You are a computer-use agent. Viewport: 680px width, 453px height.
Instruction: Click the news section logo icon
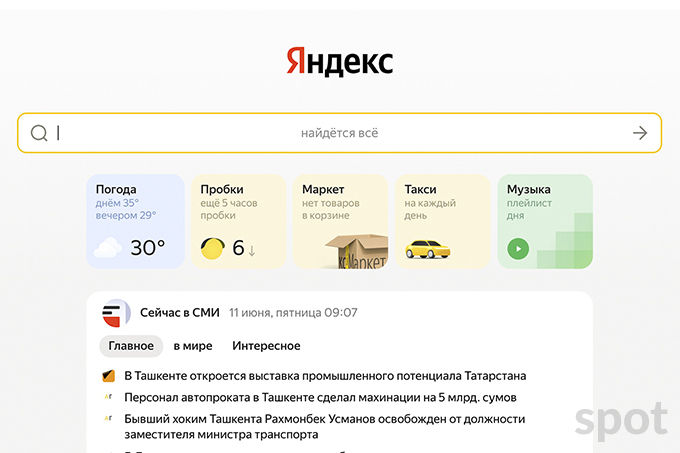click(x=116, y=313)
